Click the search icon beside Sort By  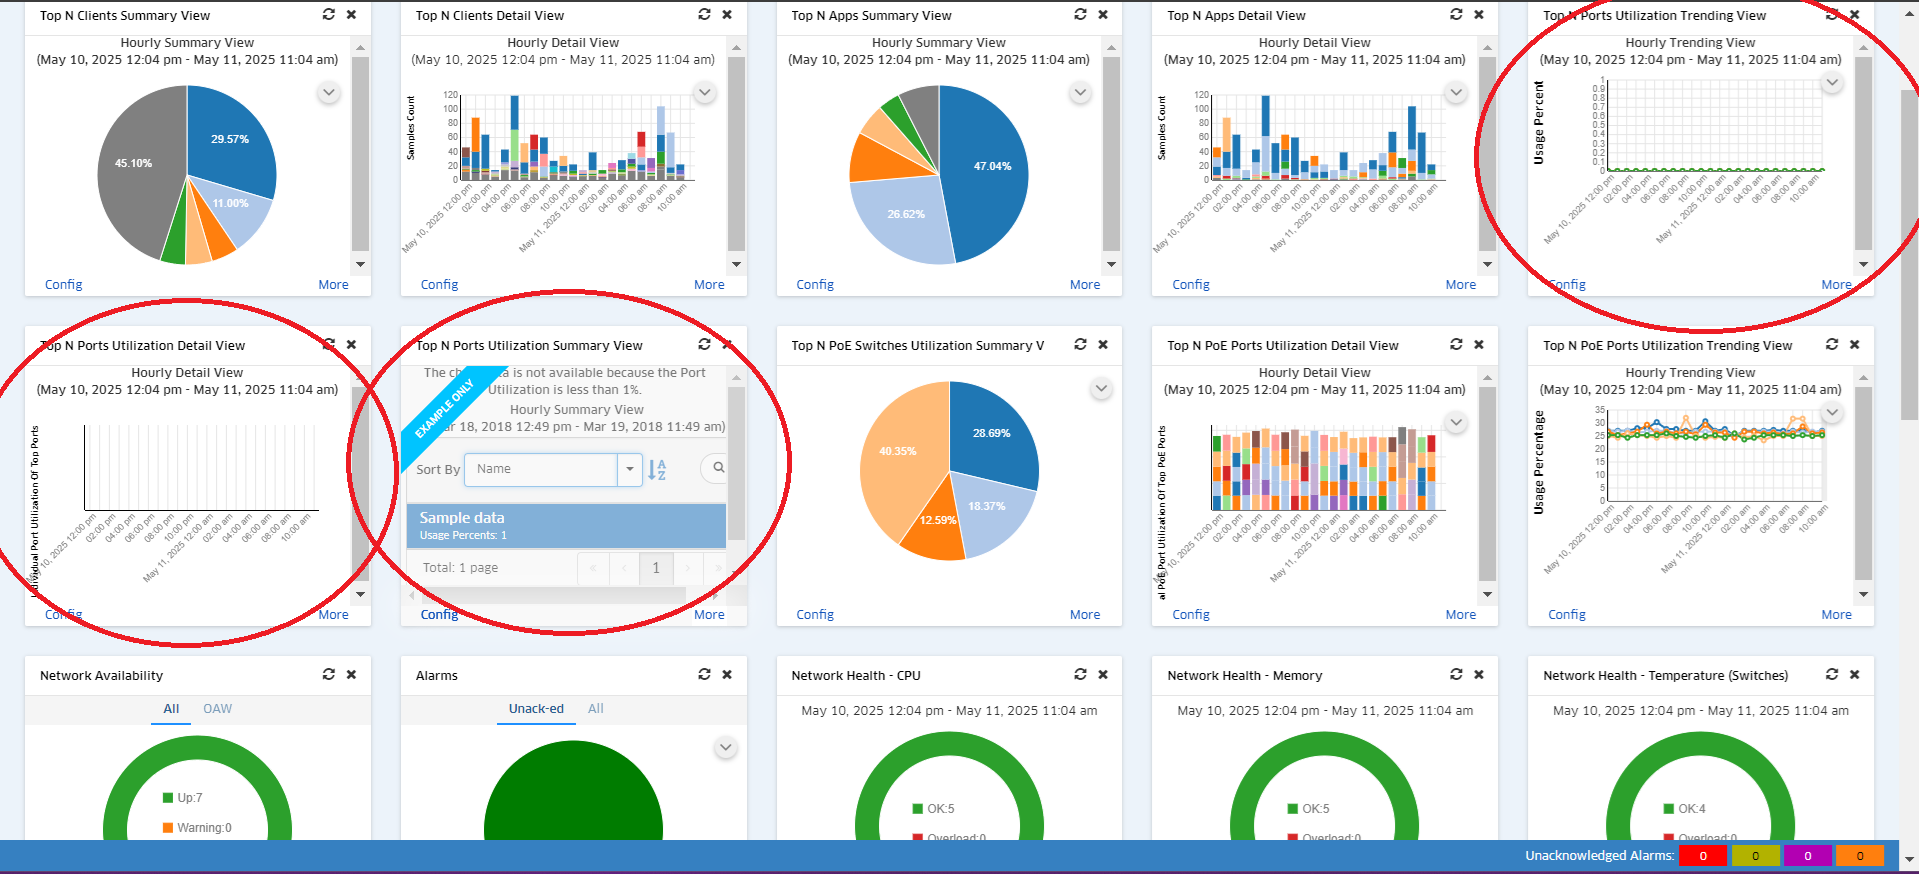tap(718, 467)
